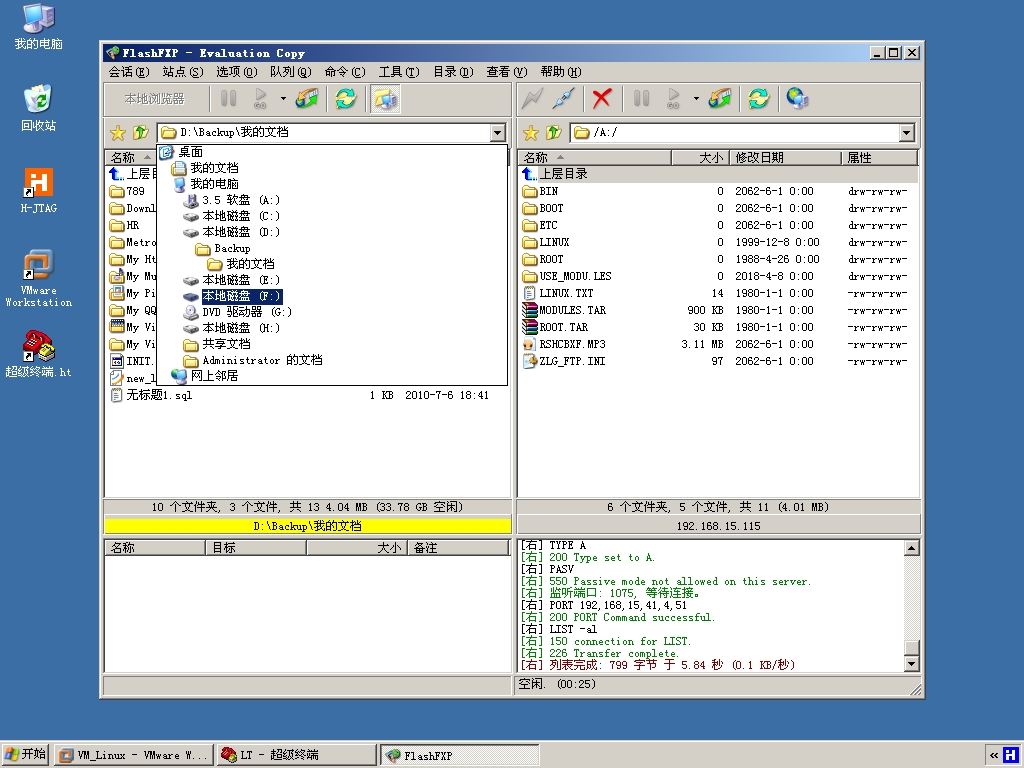Open the remote path /A:/ dropdown arrow

tap(906, 133)
